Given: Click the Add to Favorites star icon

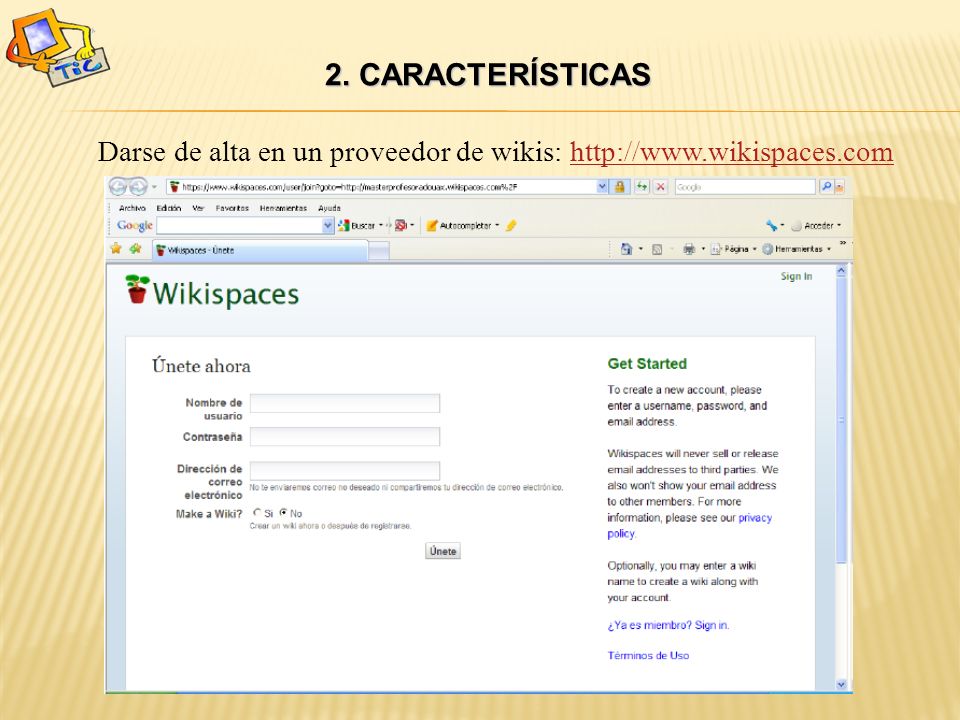Looking at the screenshot, I should [x=135, y=249].
